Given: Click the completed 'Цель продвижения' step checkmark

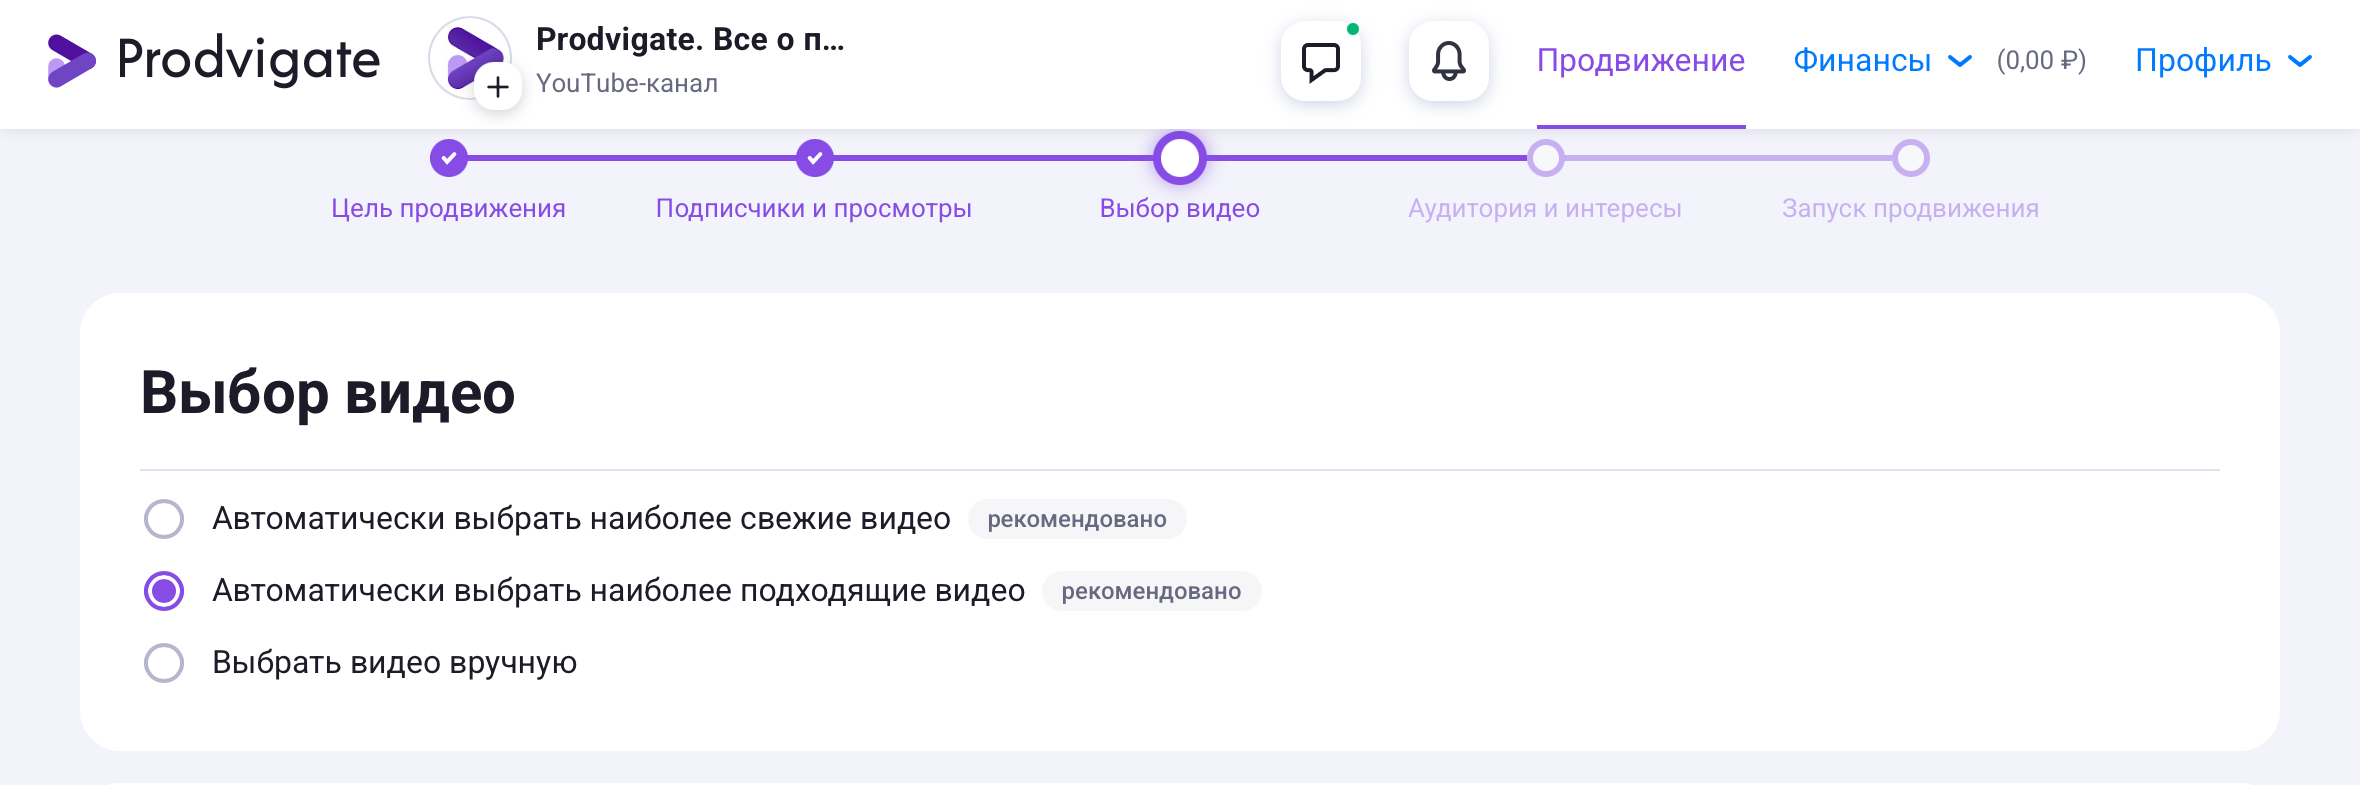Looking at the screenshot, I should 449,158.
